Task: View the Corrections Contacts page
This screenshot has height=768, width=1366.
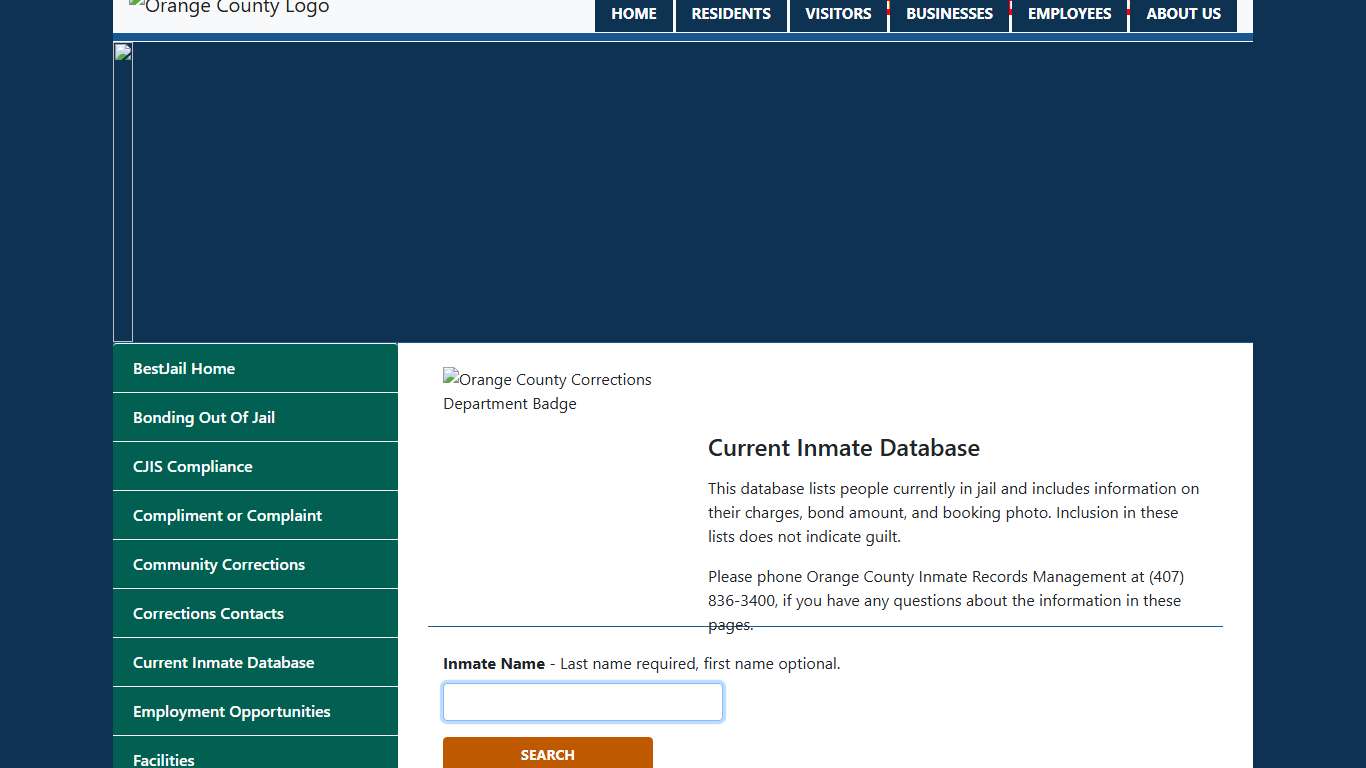Action: [x=208, y=614]
